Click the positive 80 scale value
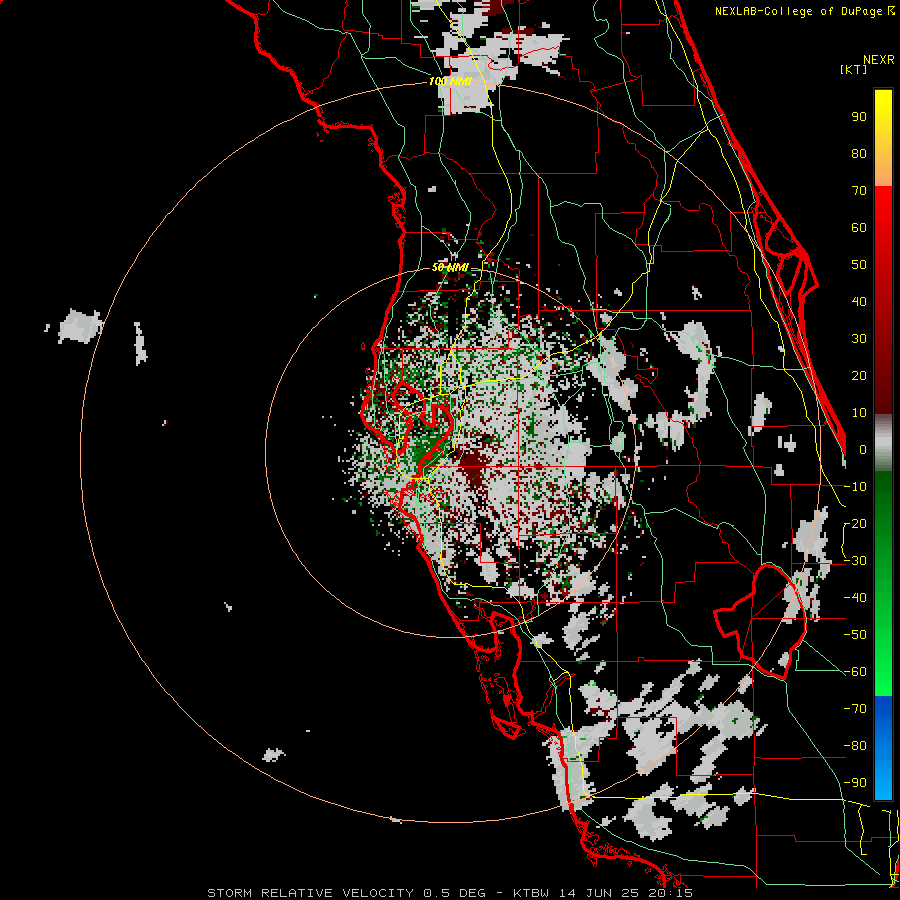The height and width of the screenshot is (900, 900). coord(859,153)
